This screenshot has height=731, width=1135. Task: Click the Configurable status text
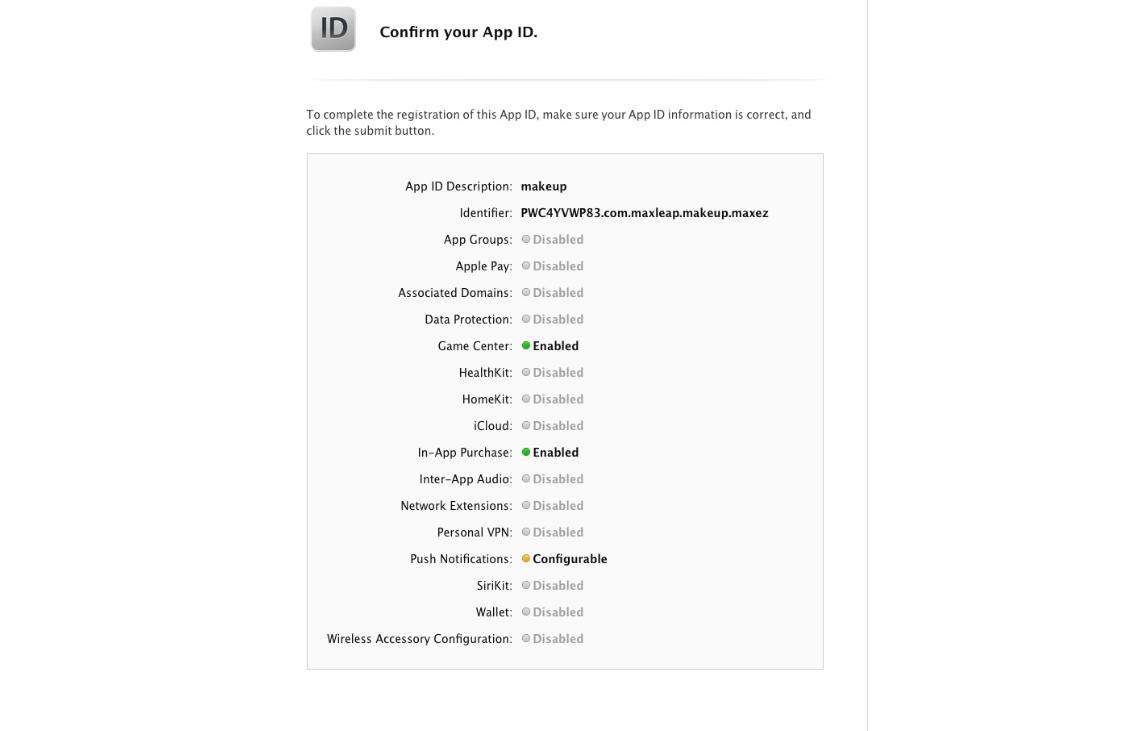pos(570,559)
